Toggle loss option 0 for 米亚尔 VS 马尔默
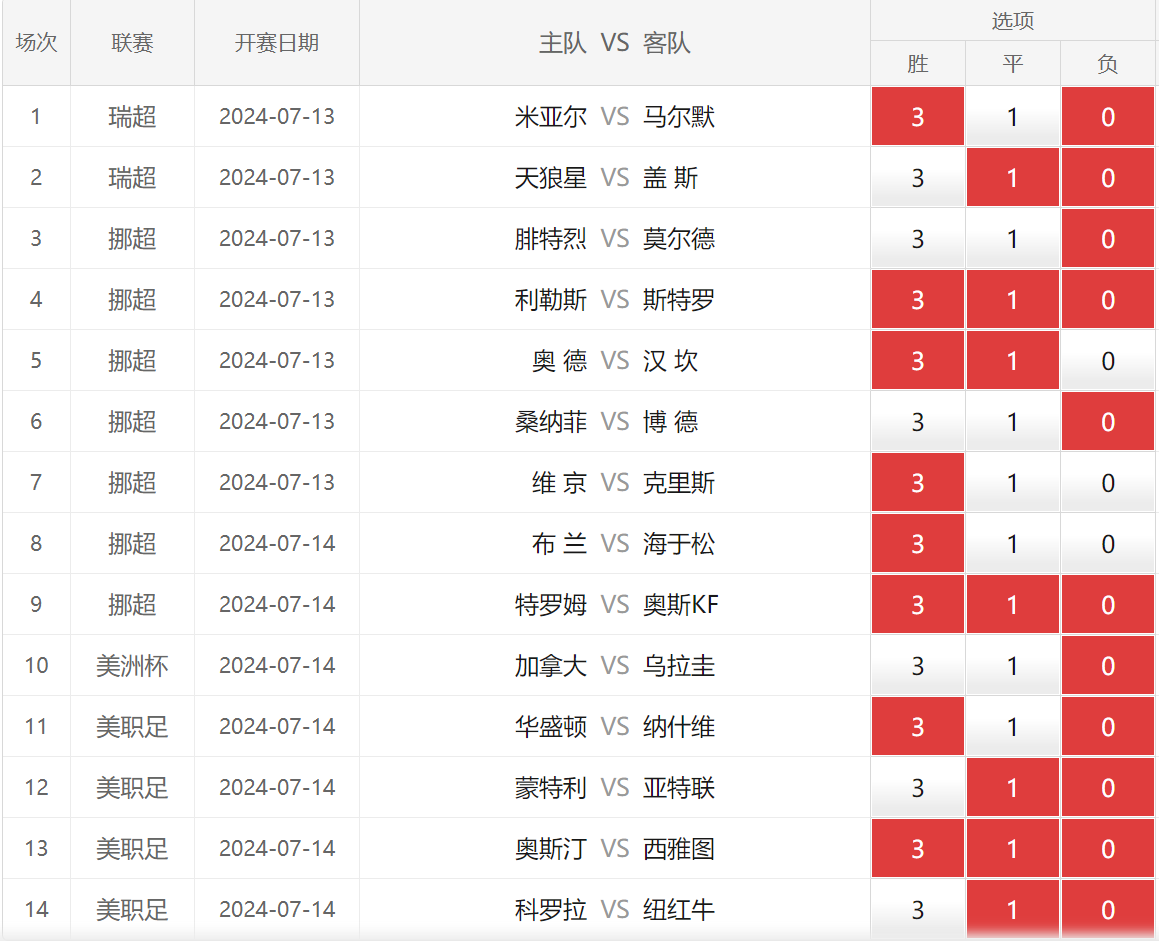The image size is (1159, 945). 1107,116
